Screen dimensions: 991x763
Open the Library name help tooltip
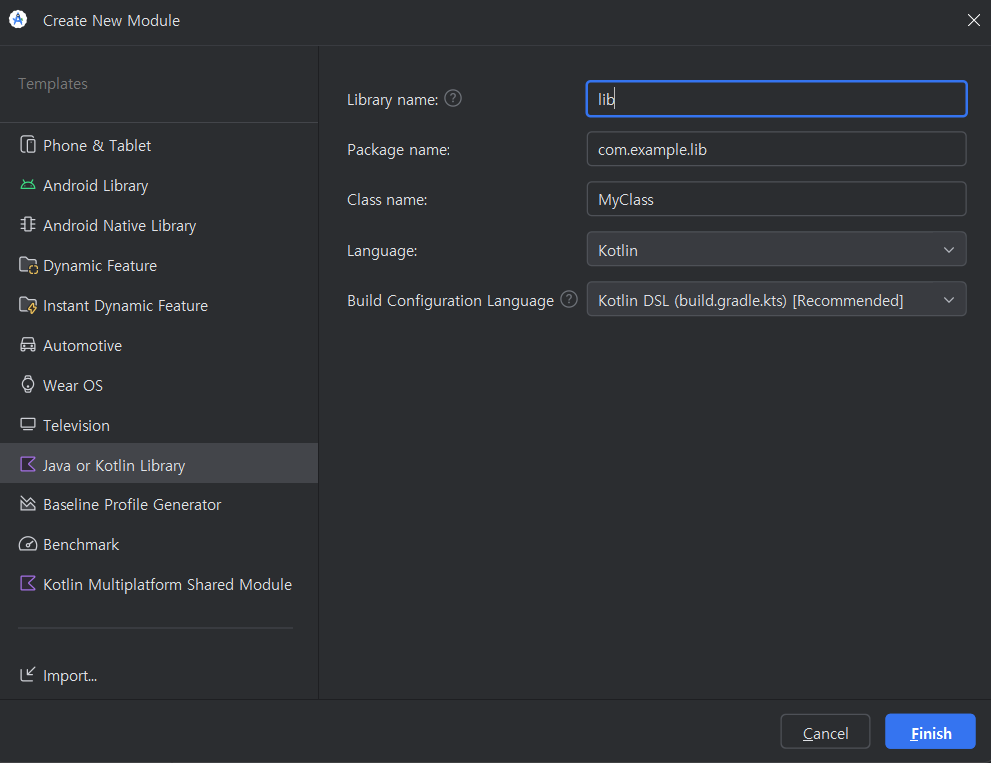[x=452, y=98]
